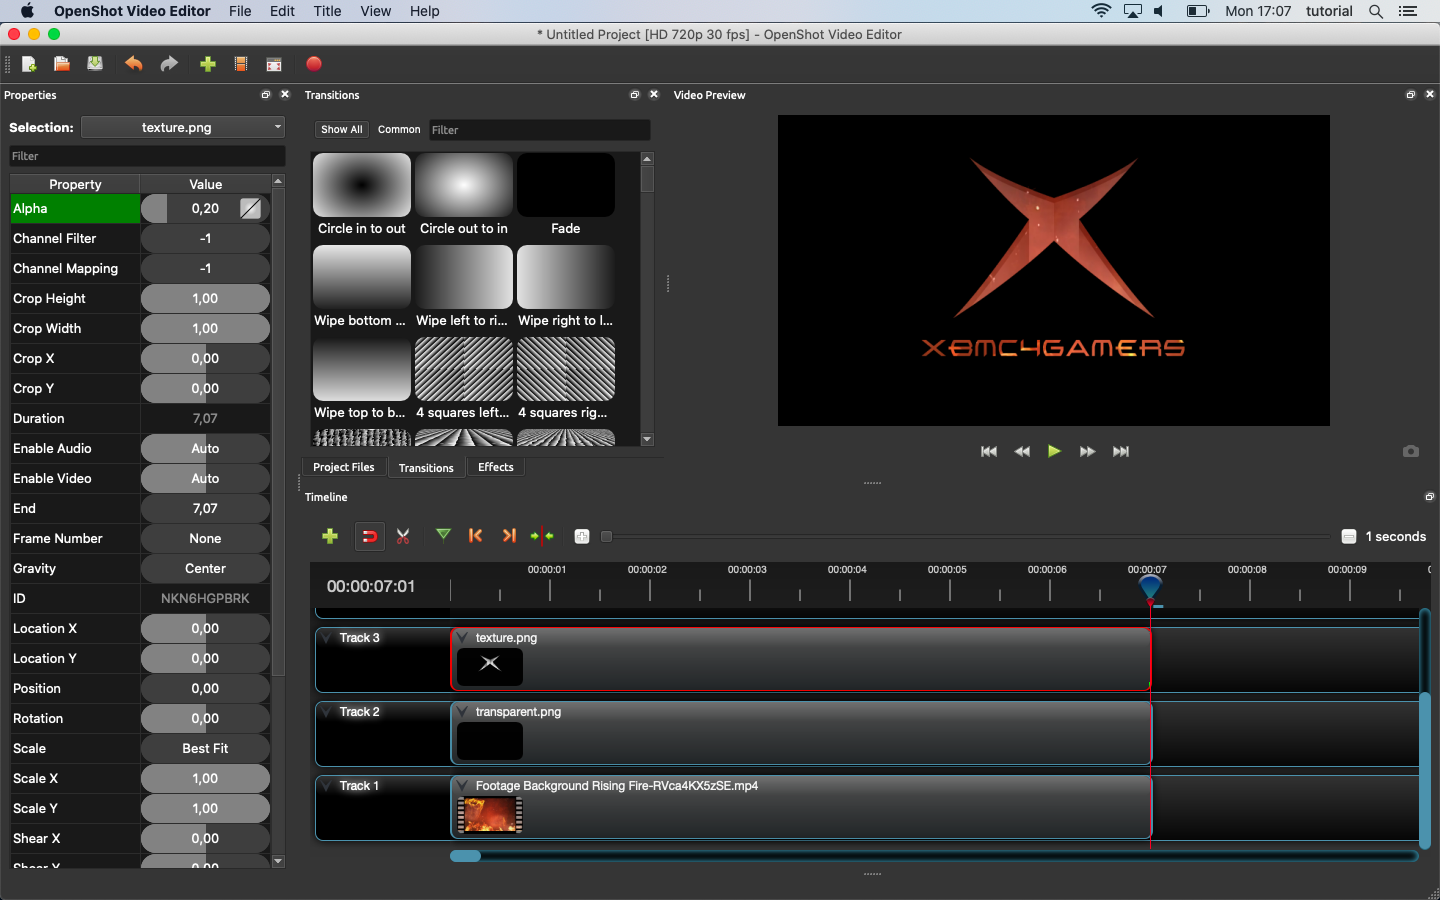
Task: Jump to previous marker in timeline toolbar
Action: (476, 536)
